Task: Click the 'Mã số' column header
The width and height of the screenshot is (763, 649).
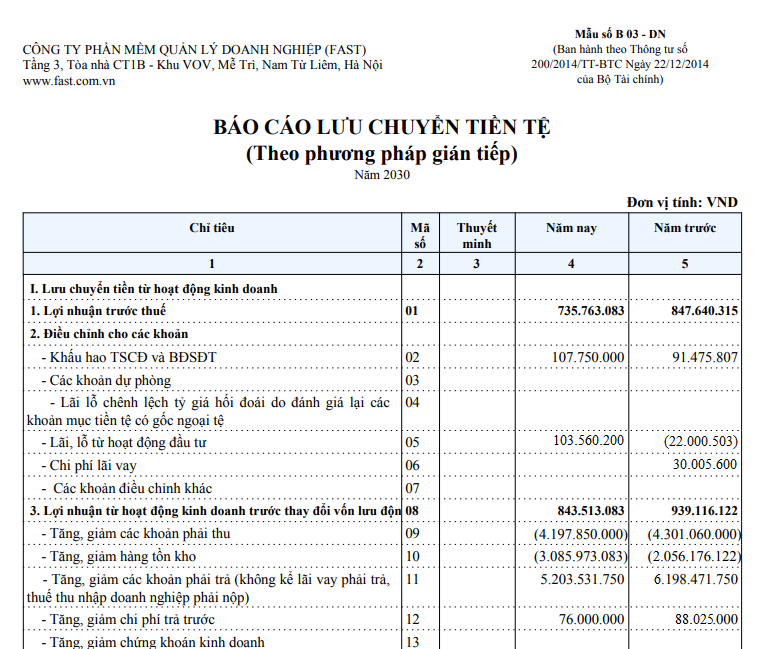Action: pos(420,235)
